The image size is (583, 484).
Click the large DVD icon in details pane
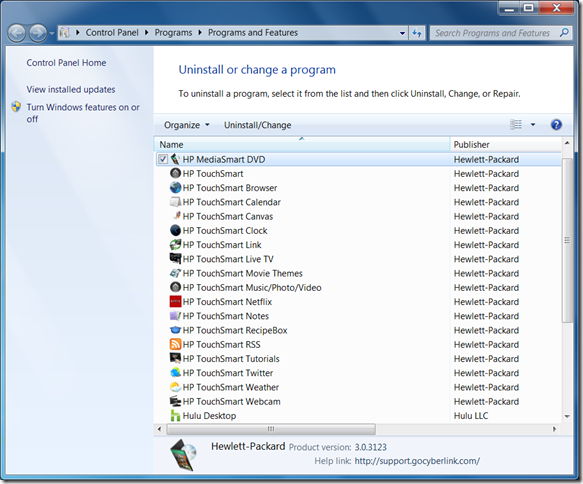[183, 454]
